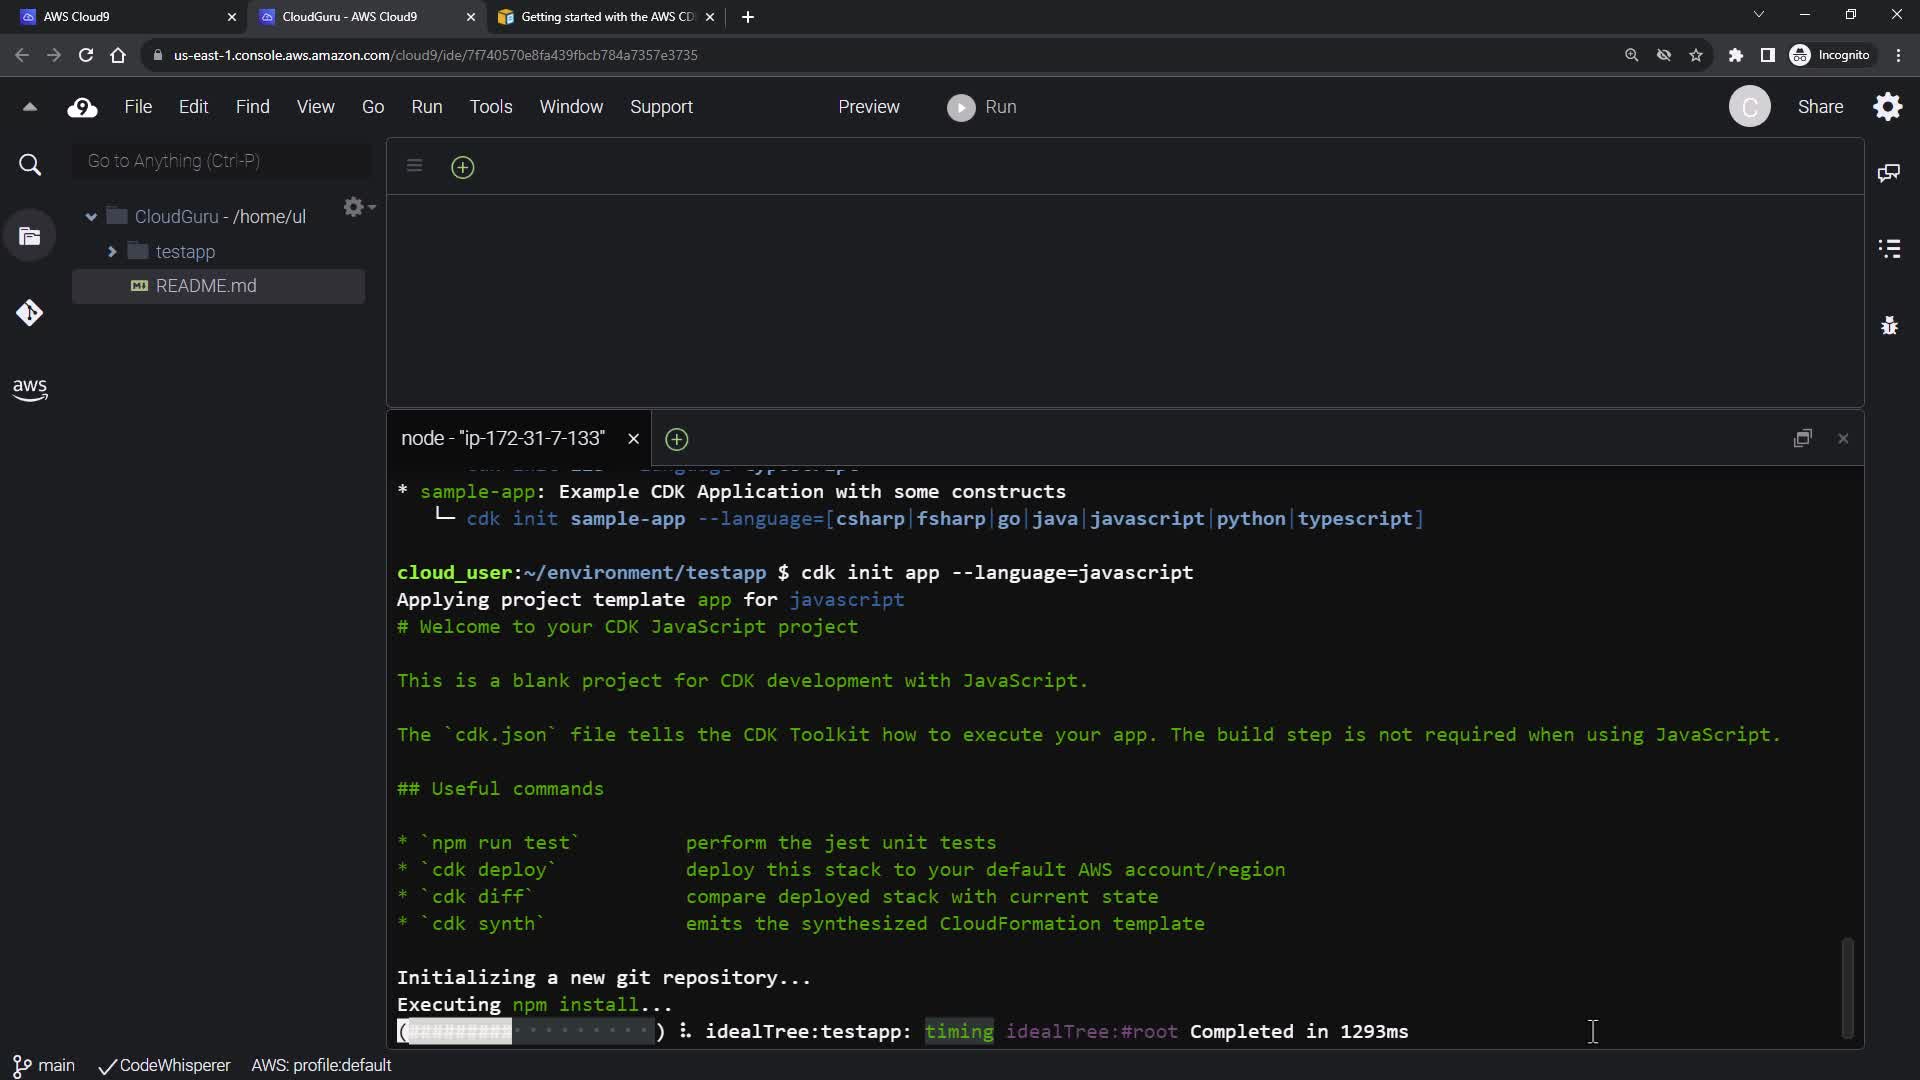Click the Share button
Viewport: 1920px width, 1080px height.
[1820, 107]
